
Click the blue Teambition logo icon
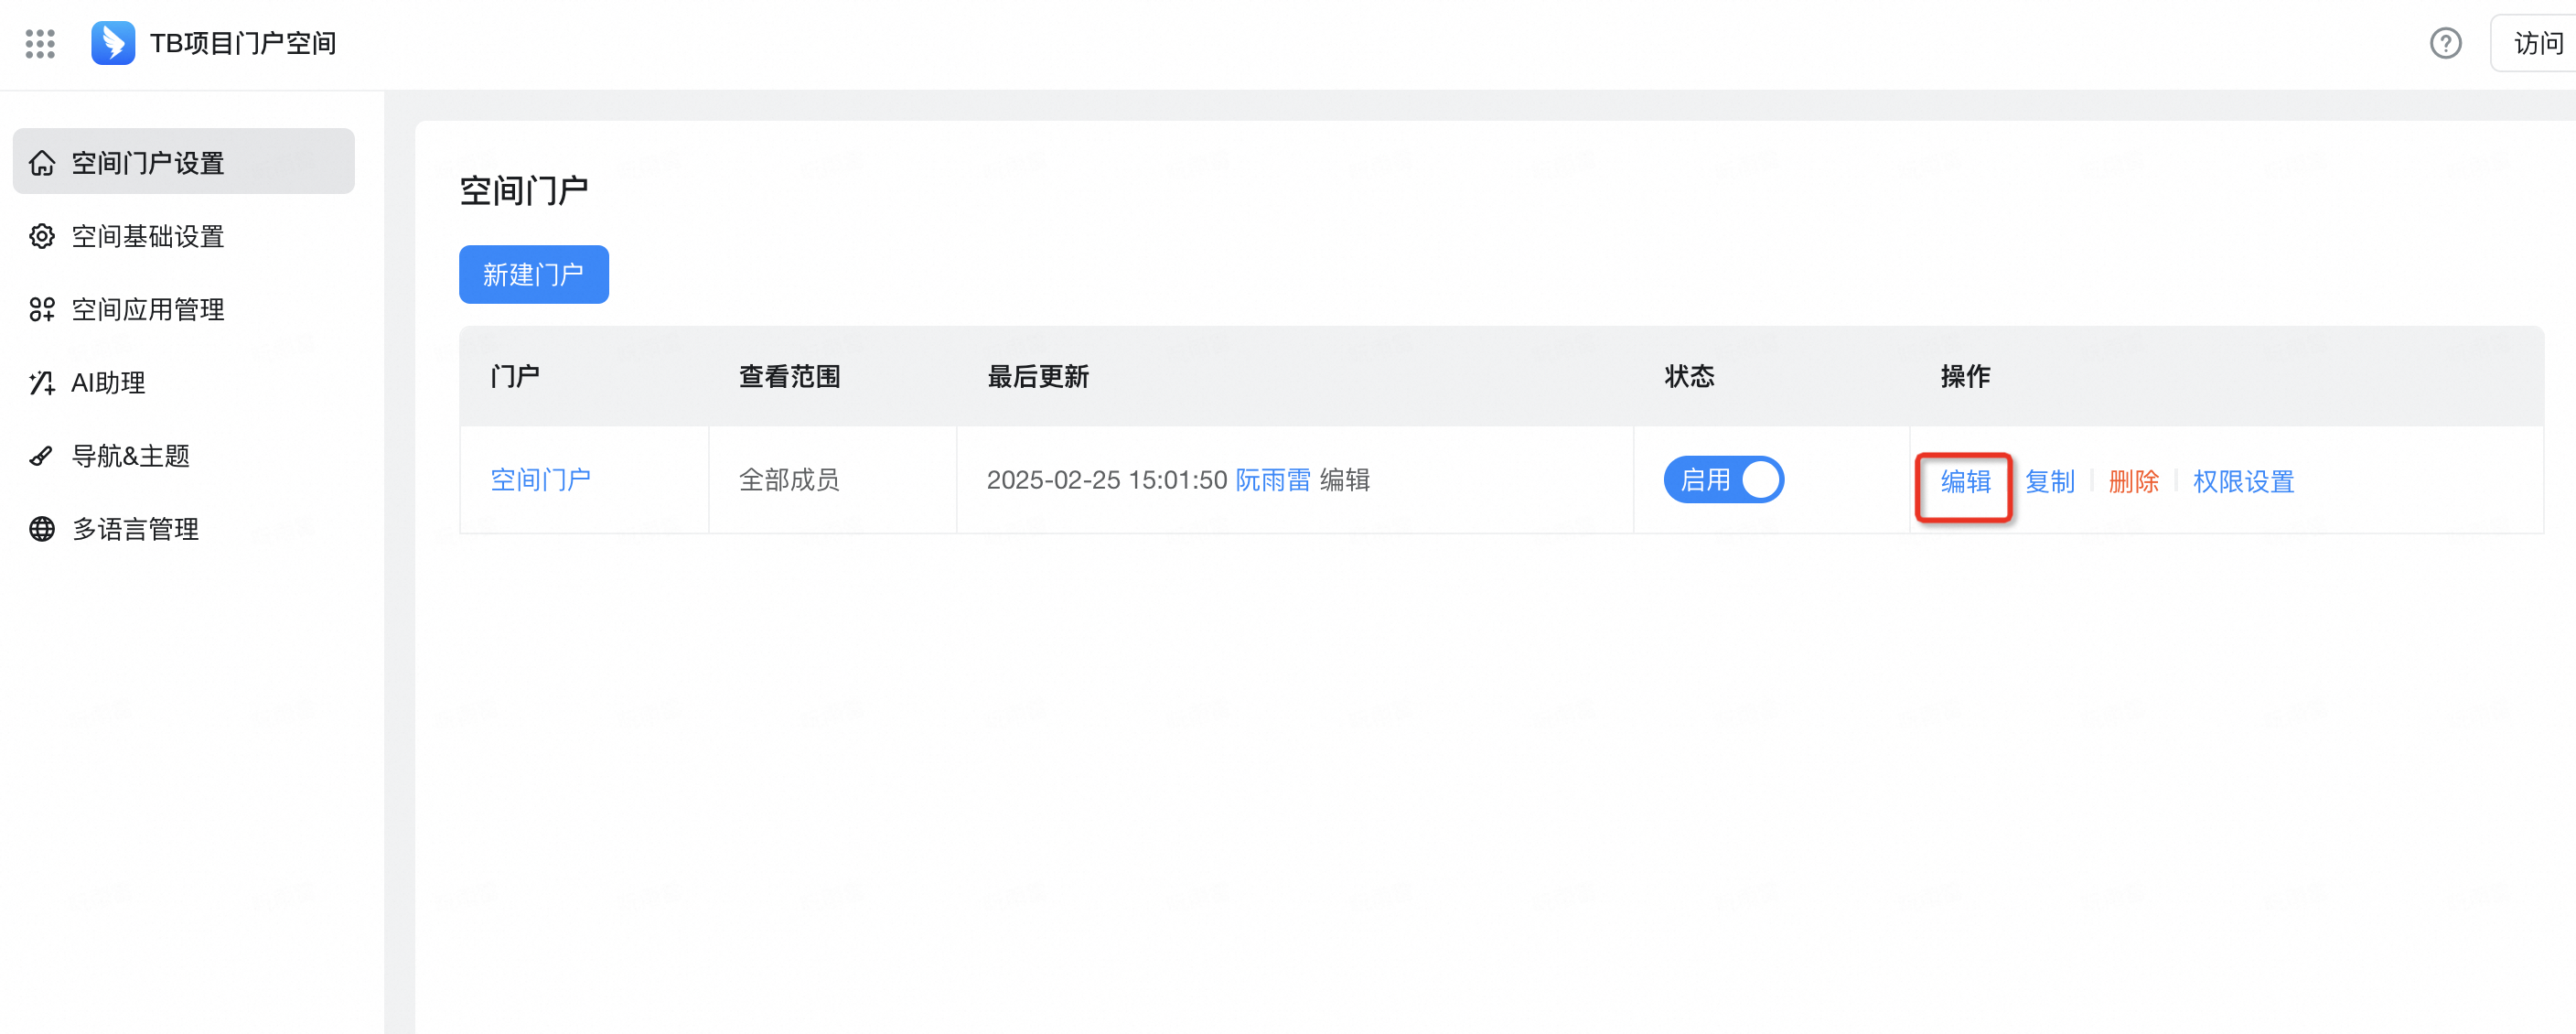[113, 43]
